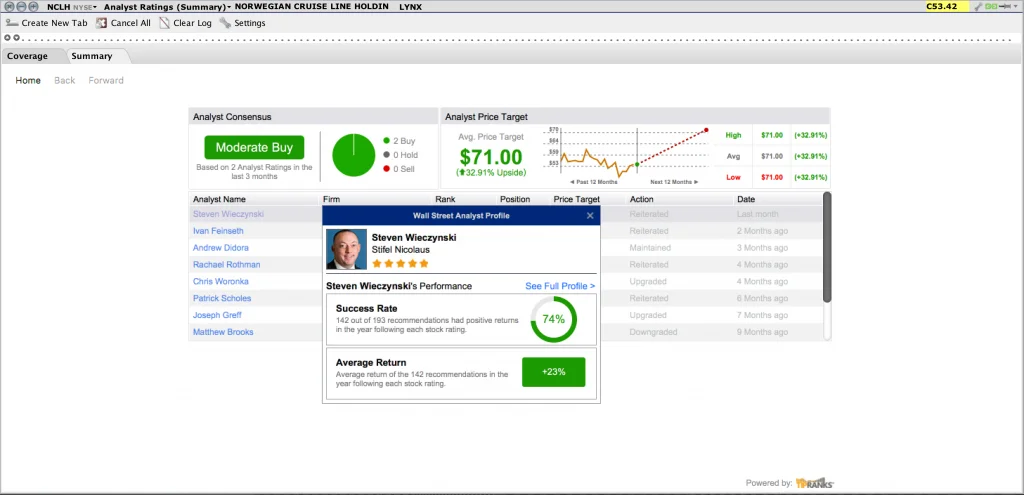Click the Average Return heading
Screen dimensions: 1024x495
point(371,362)
